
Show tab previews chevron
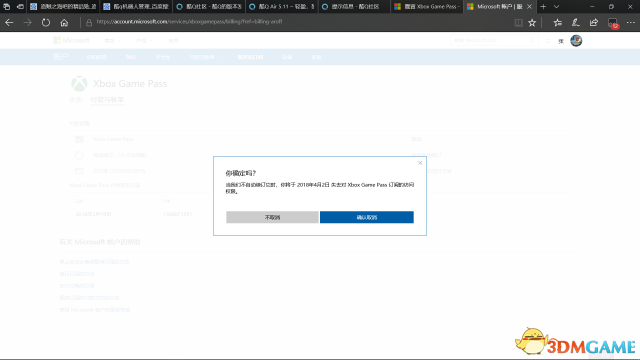(x=556, y=7)
